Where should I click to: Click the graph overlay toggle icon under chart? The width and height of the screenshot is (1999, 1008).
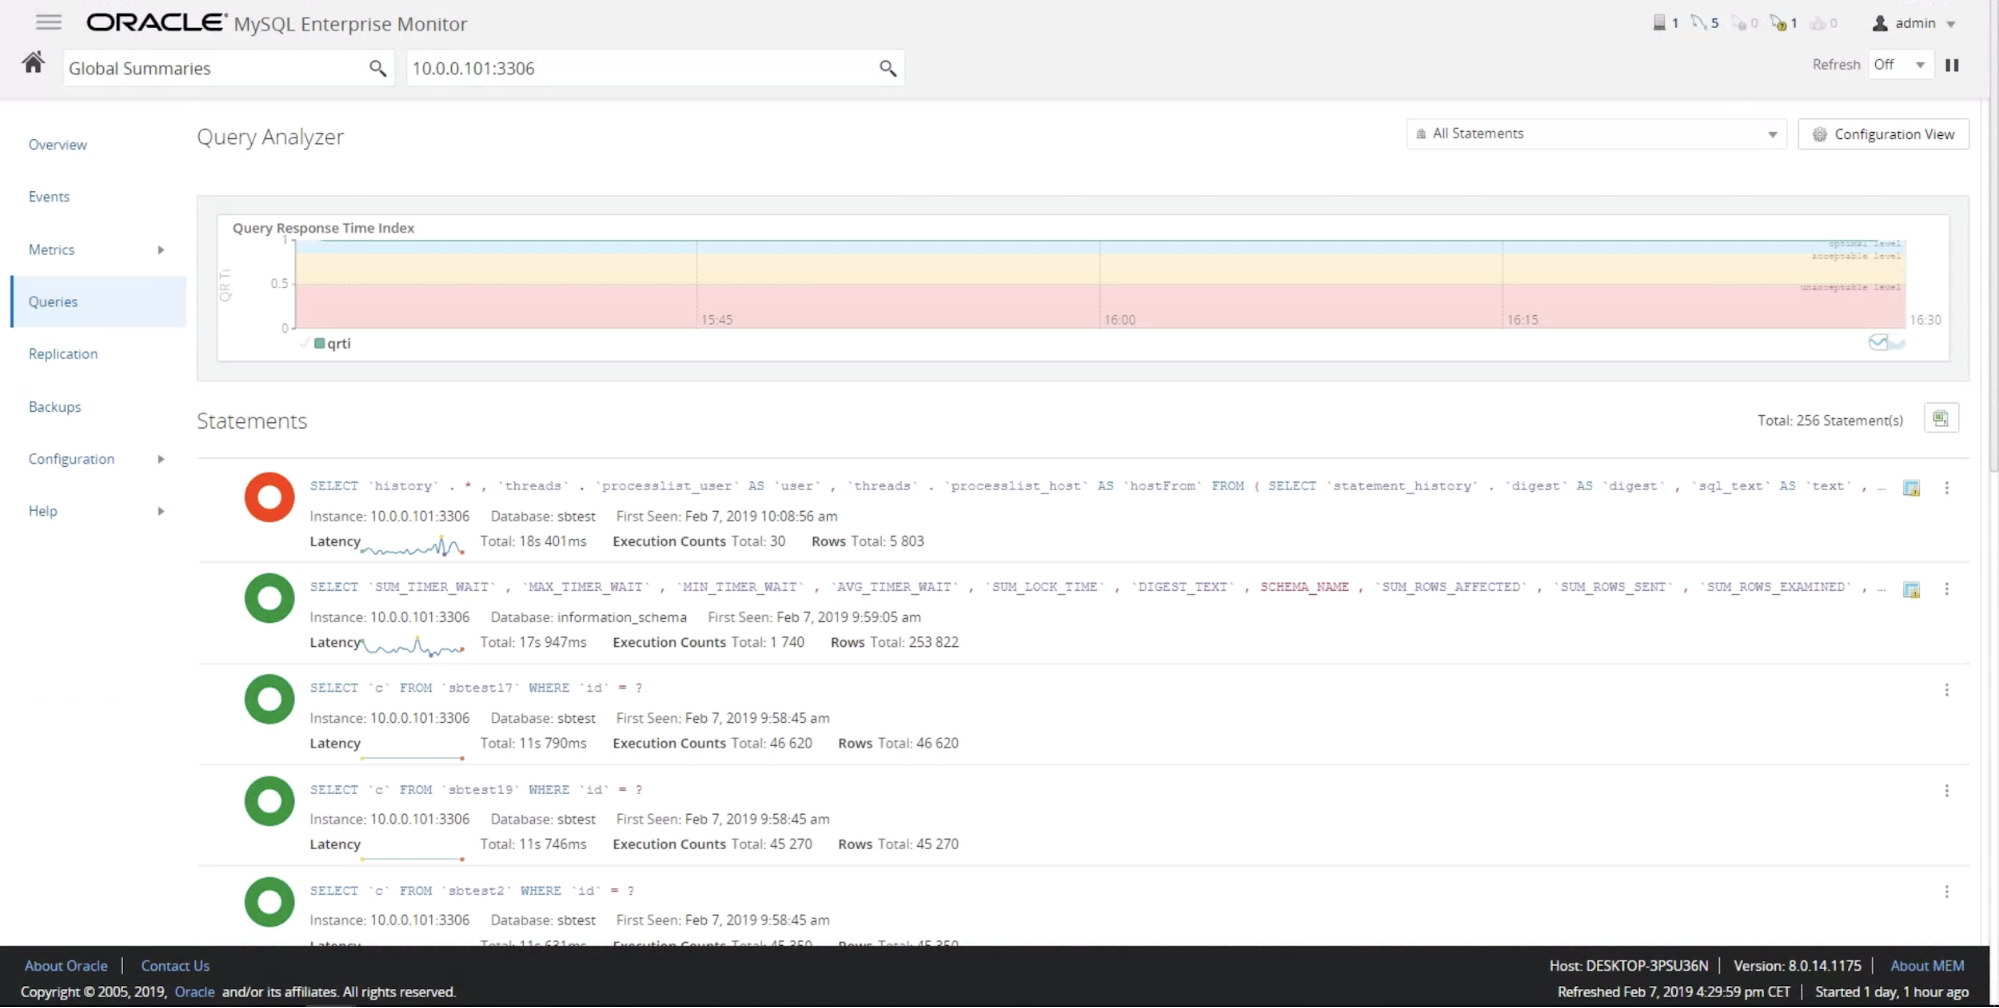point(1885,343)
